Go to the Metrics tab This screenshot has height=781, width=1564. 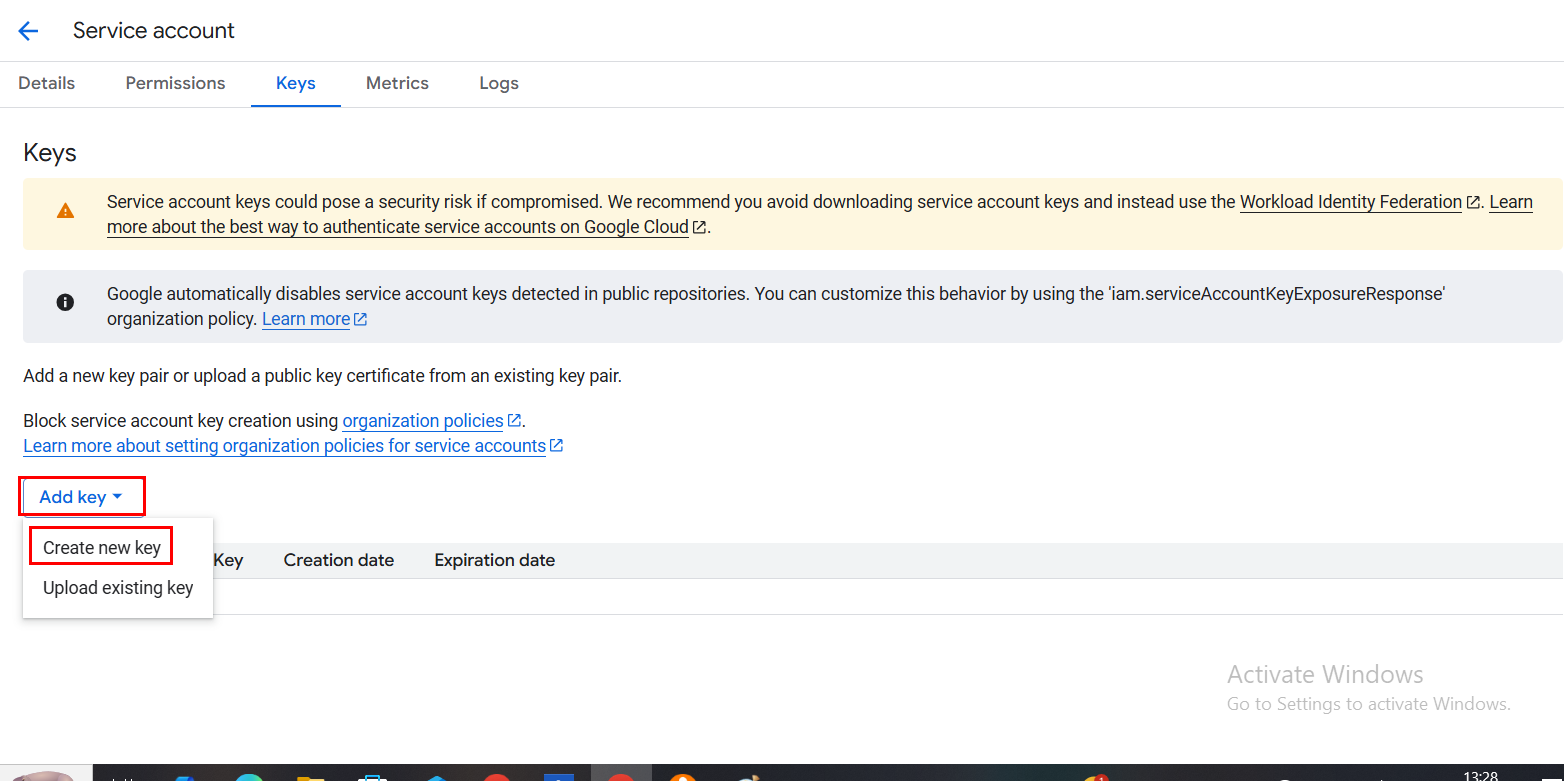pyautogui.click(x=397, y=83)
